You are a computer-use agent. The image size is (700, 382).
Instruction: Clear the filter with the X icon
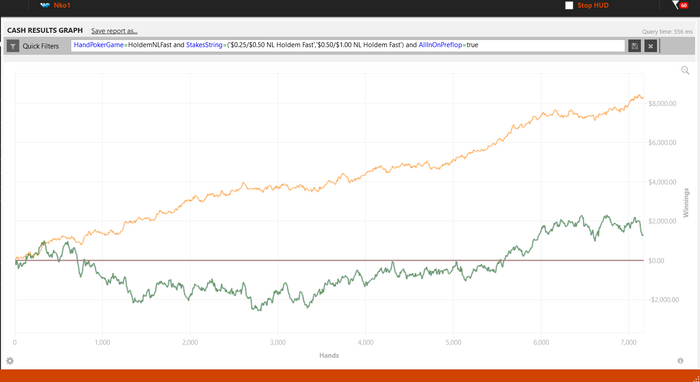pyautogui.click(x=650, y=46)
